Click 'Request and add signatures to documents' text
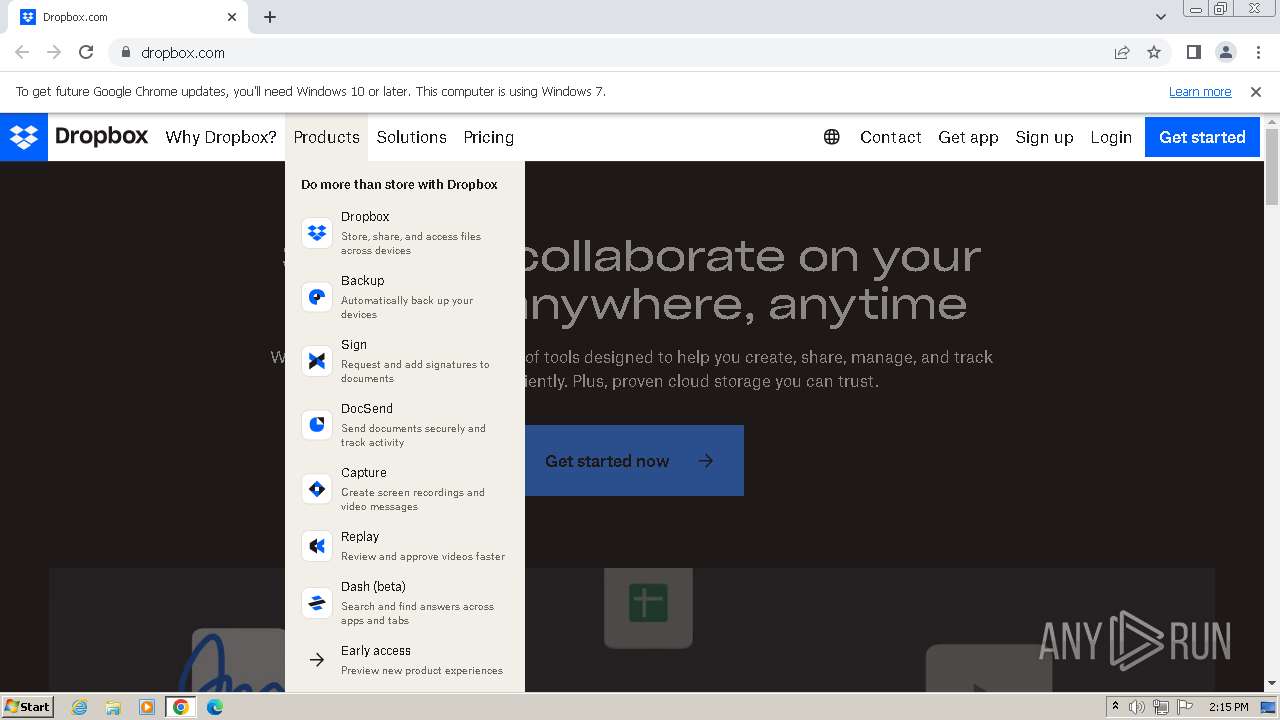This screenshot has height=720, width=1280. pos(415,371)
